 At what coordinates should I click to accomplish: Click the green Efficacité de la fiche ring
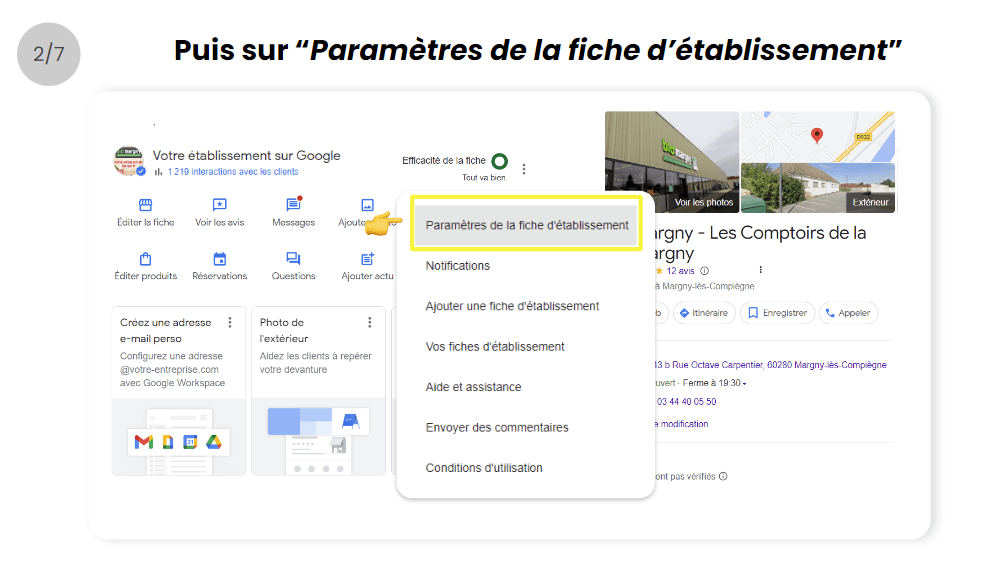point(500,161)
